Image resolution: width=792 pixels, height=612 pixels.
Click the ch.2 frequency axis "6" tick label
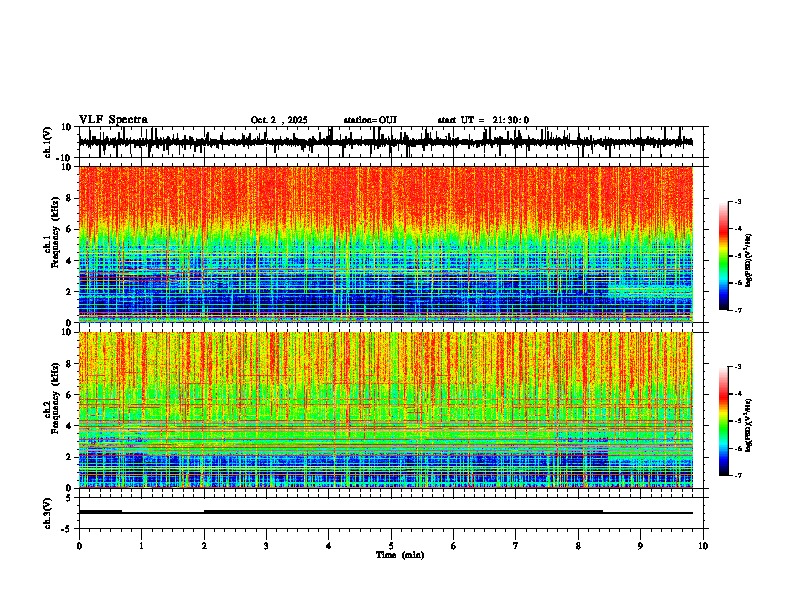coord(70,395)
